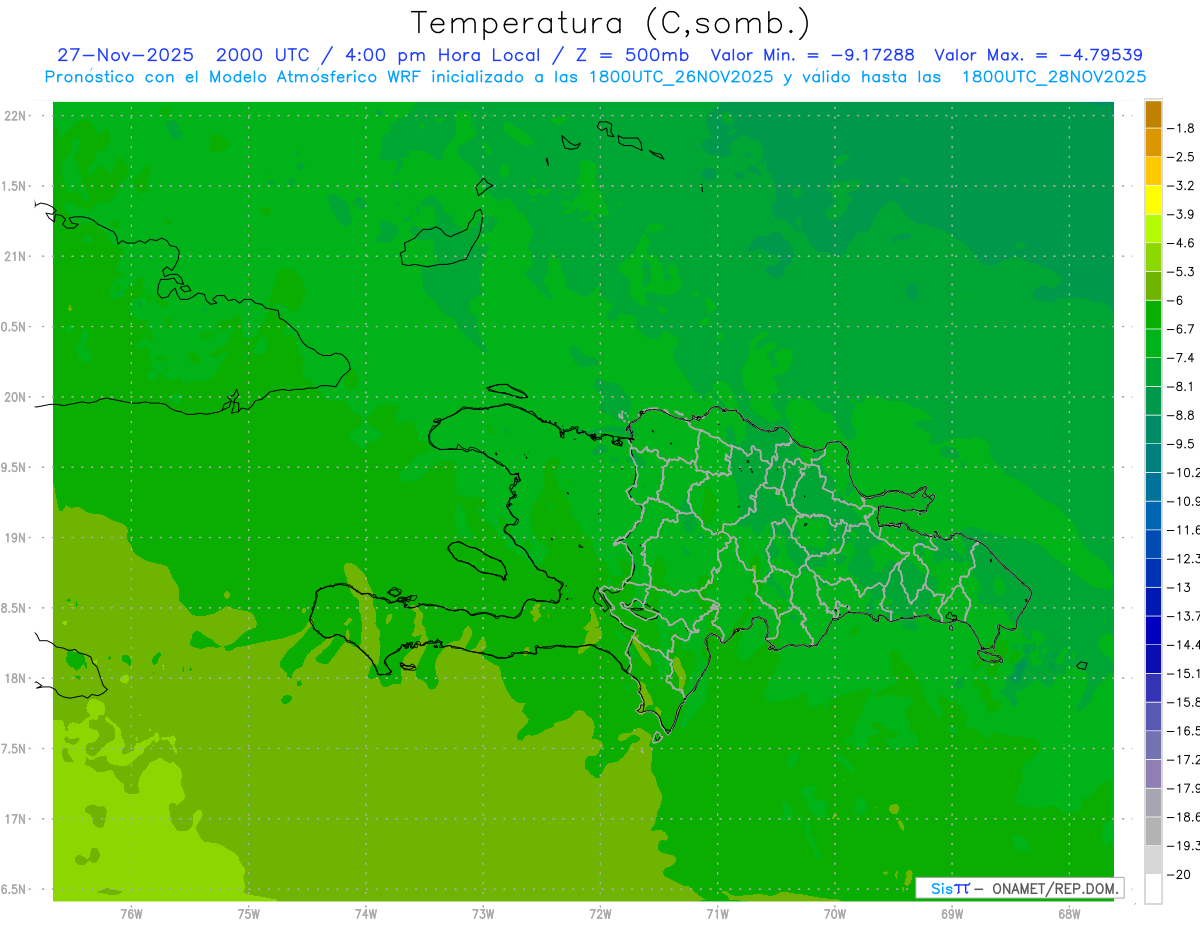Click the dark orange swatch topping the color scale
Screen dimensions: 1200x927
coord(1153,114)
